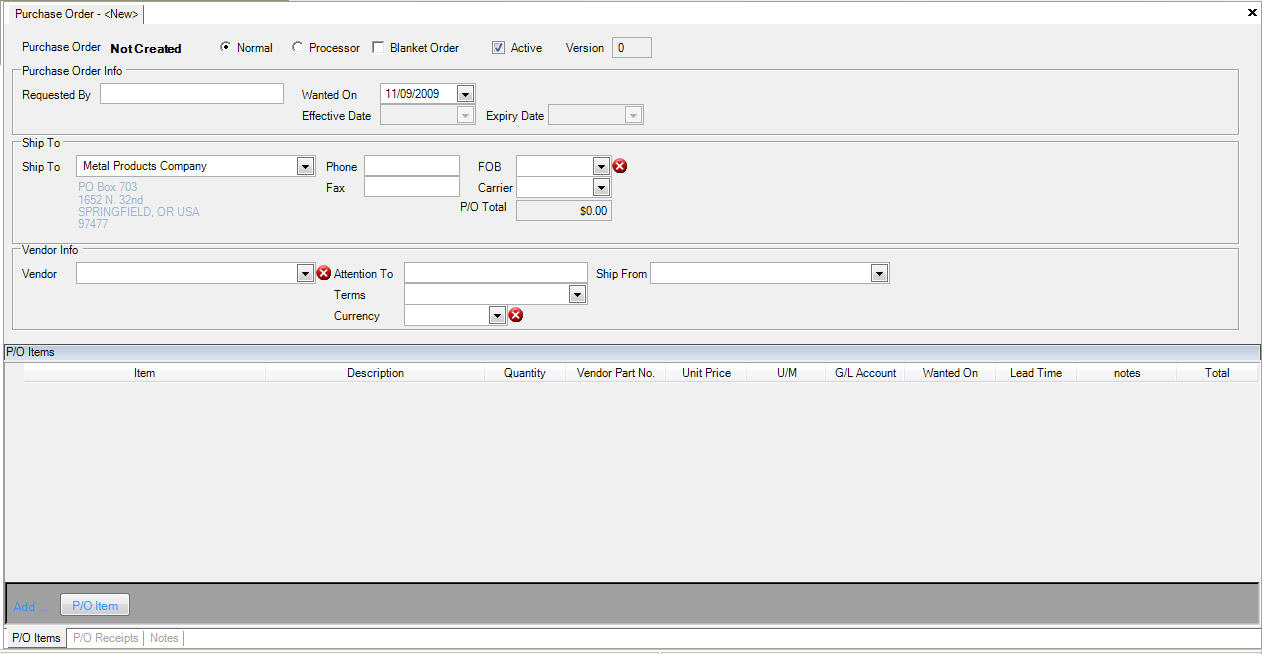Switch to the Notes tab
Viewport: 1262px width, 654px height.
point(164,638)
